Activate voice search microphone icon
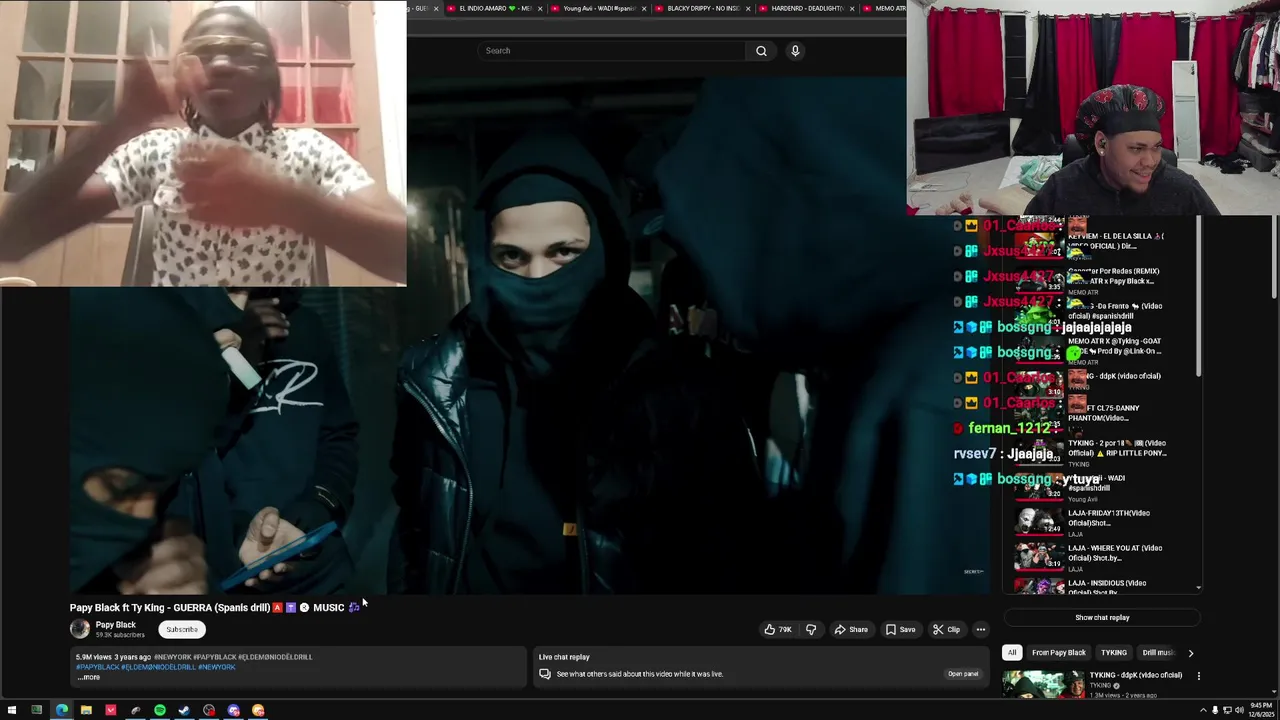 click(795, 51)
